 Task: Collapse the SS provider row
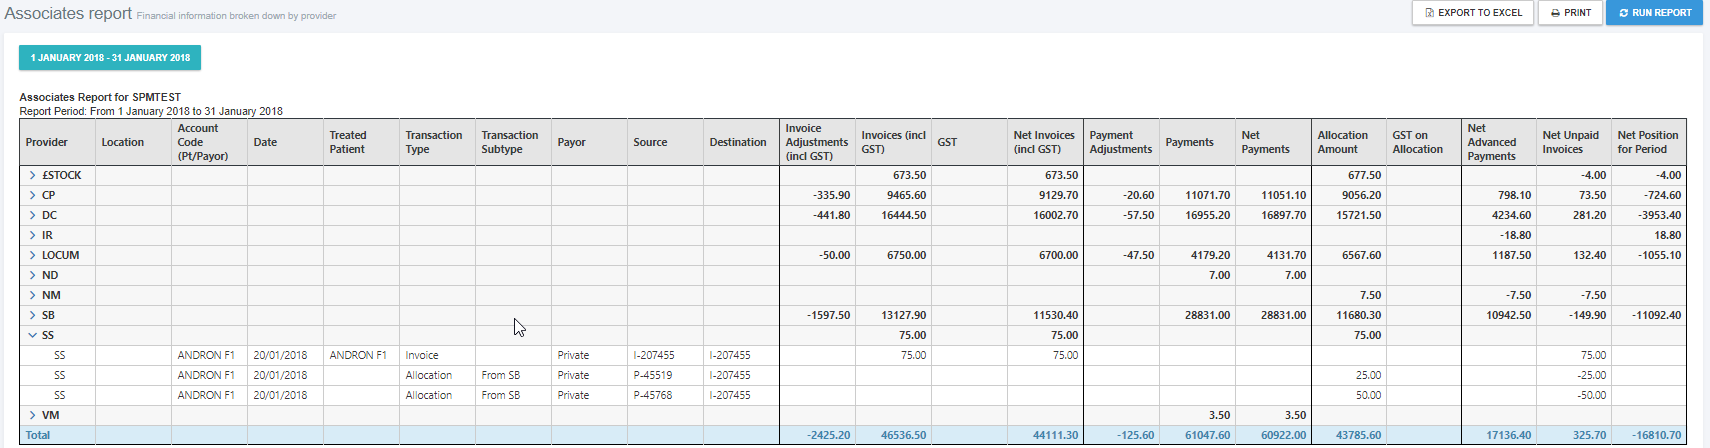tap(32, 335)
